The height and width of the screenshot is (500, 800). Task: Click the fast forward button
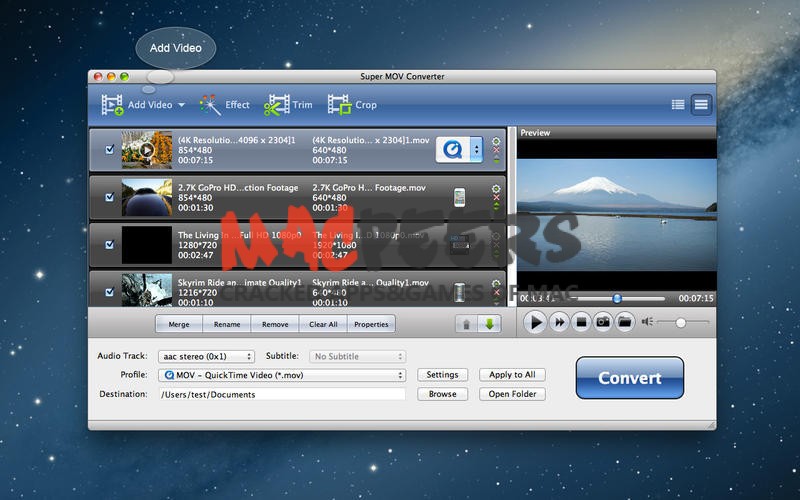(x=559, y=322)
